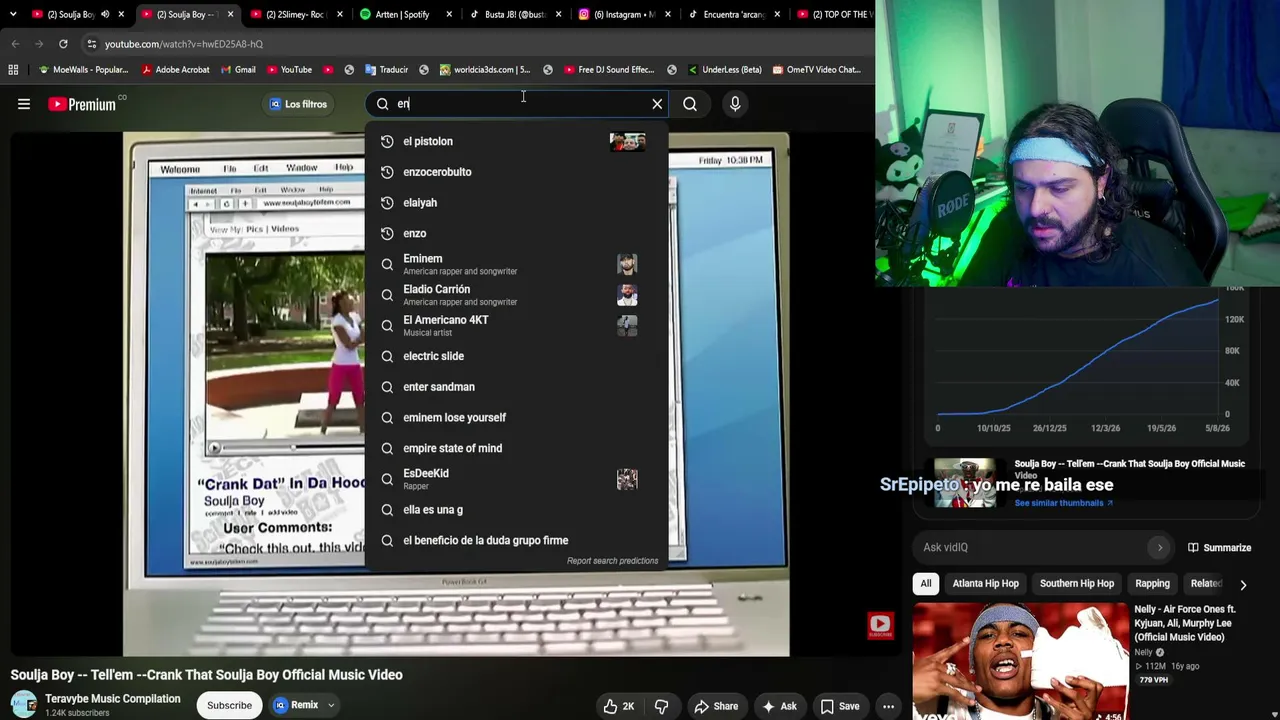
Task: Expand the Remix dropdown arrow
Action: click(x=331, y=705)
